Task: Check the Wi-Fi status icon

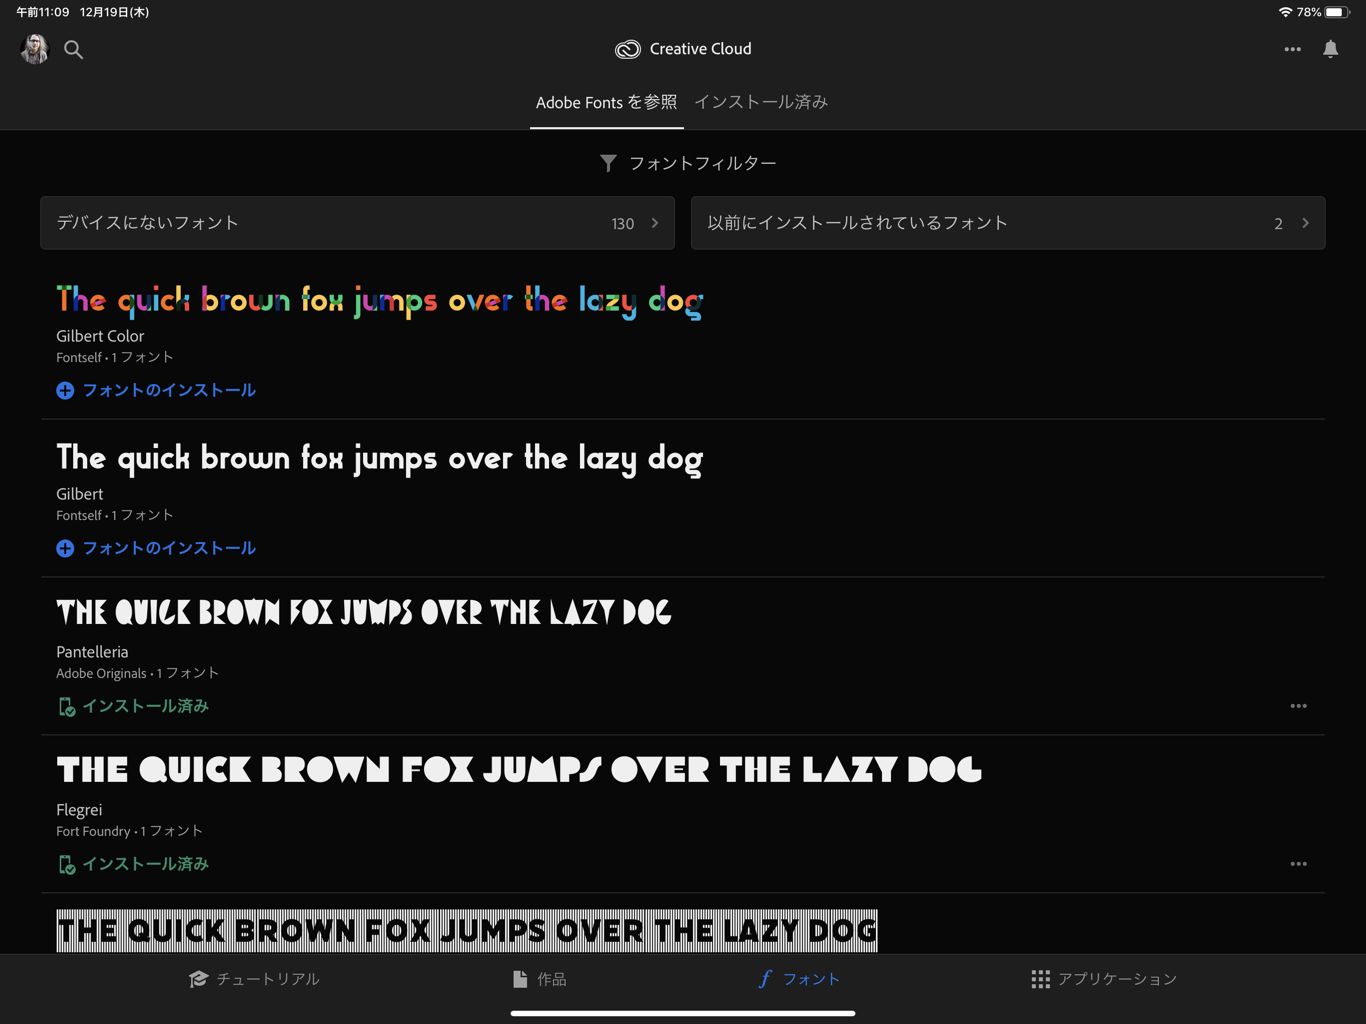Action: pos(1285,12)
